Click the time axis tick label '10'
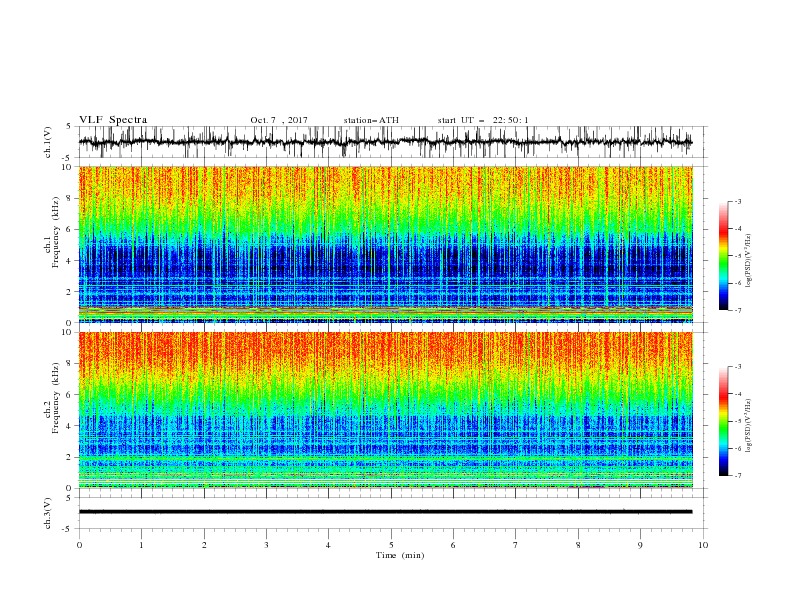The width and height of the screenshot is (792, 612). [703, 545]
